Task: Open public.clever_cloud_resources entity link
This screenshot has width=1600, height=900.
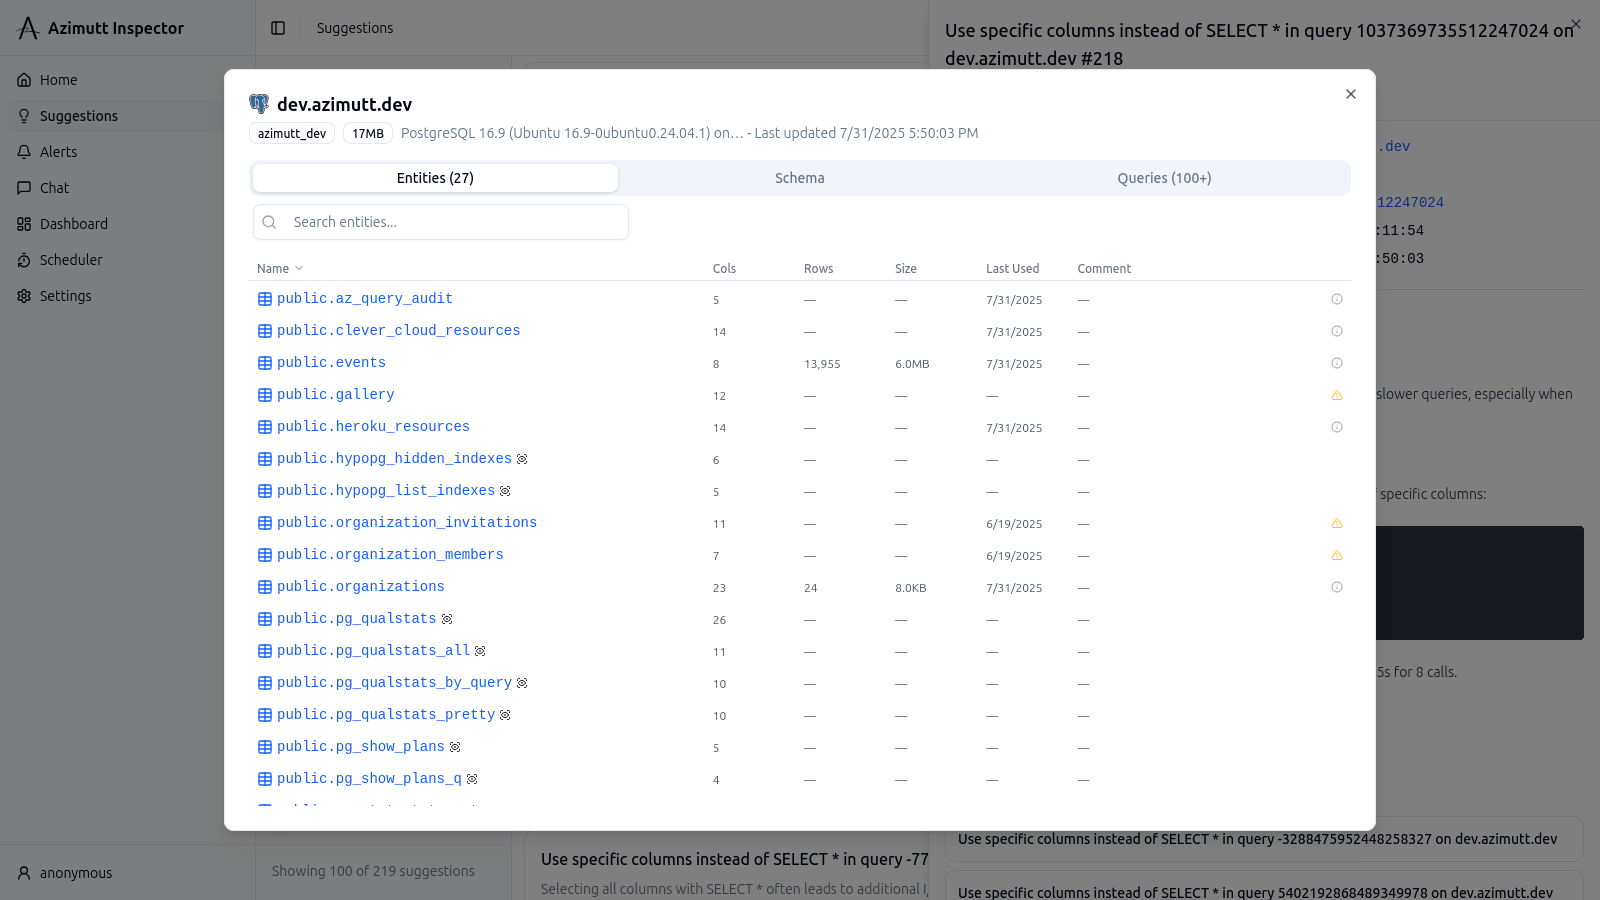Action: [x=398, y=331]
